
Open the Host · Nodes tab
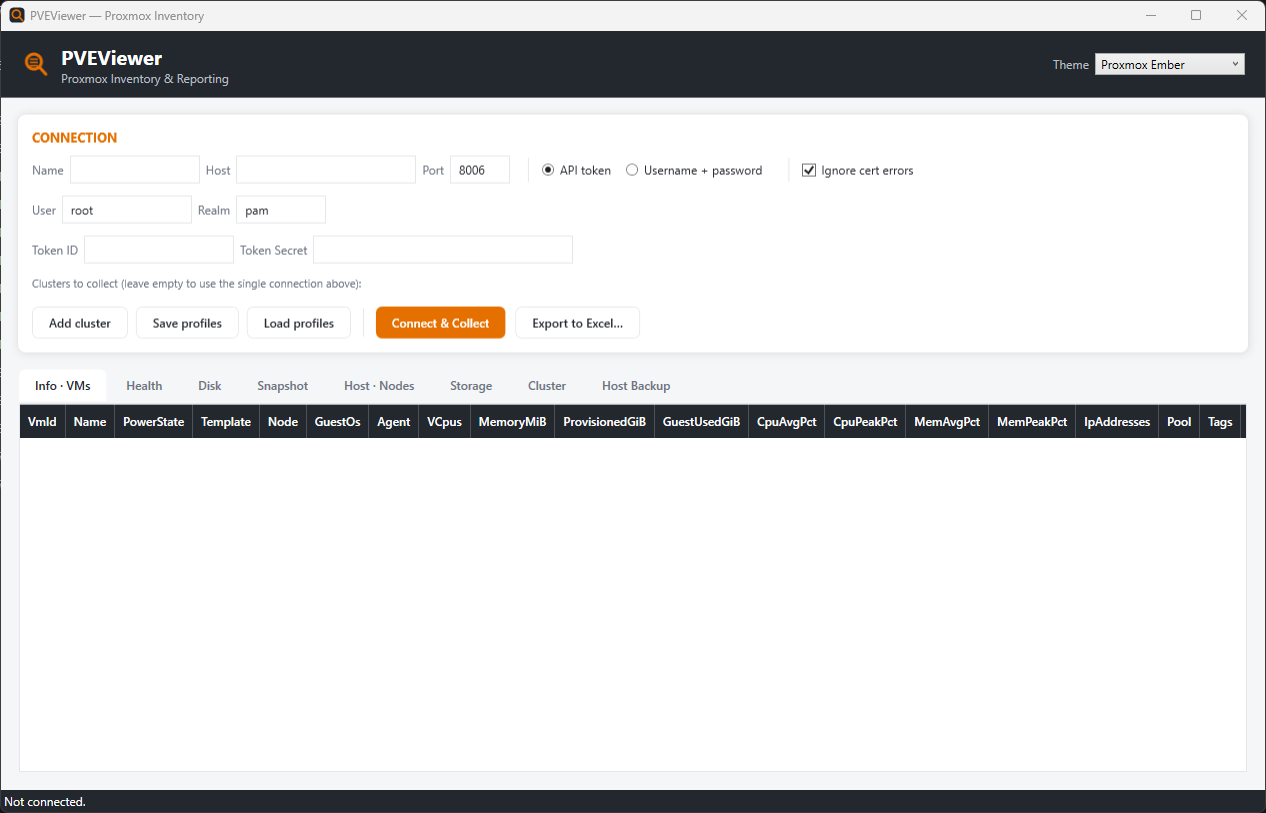[x=379, y=385]
